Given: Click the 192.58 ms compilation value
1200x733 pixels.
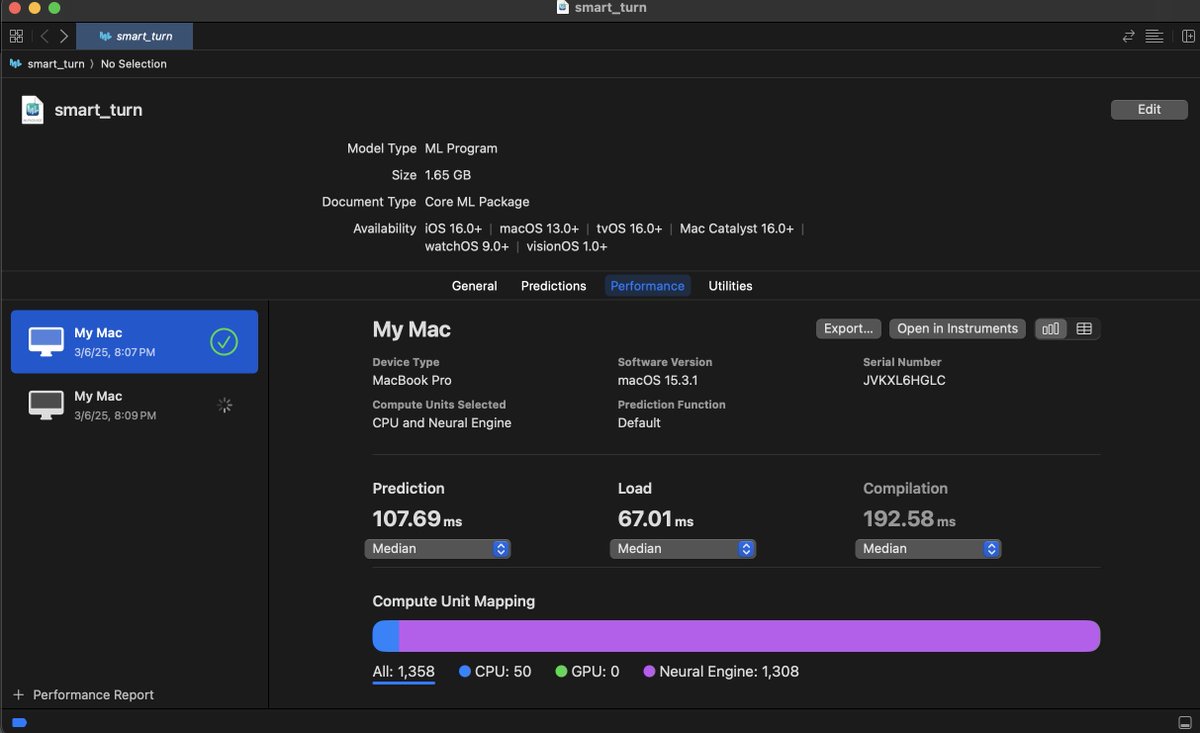Looking at the screenshot, I should [909, 519].
